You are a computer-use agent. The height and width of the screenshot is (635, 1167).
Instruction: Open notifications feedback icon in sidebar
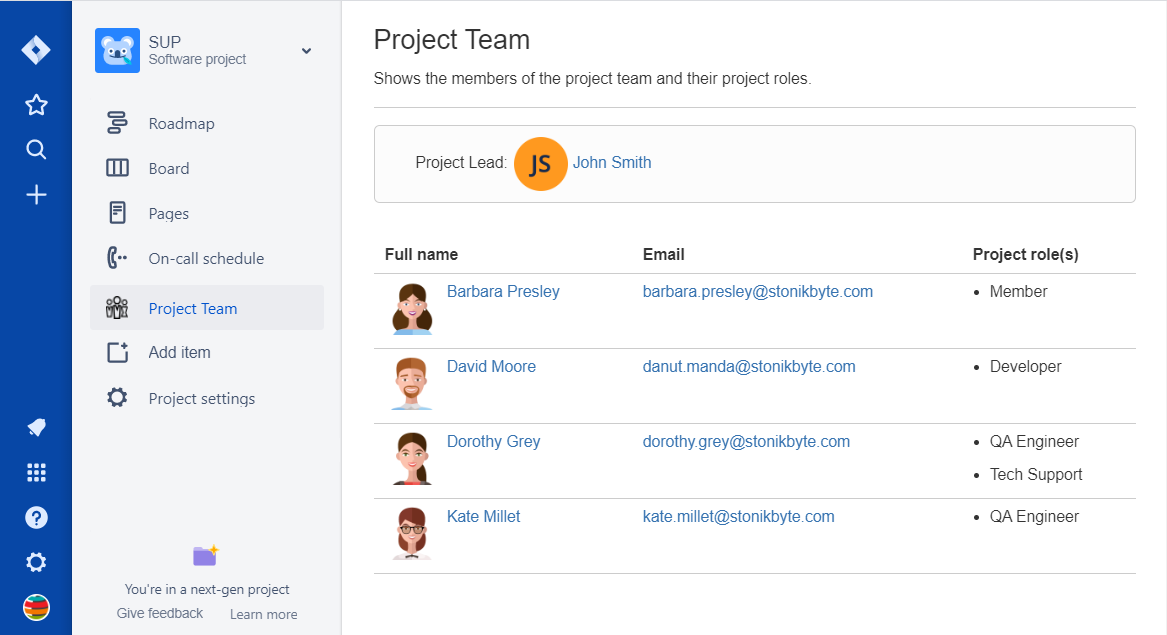click(36, 428)
